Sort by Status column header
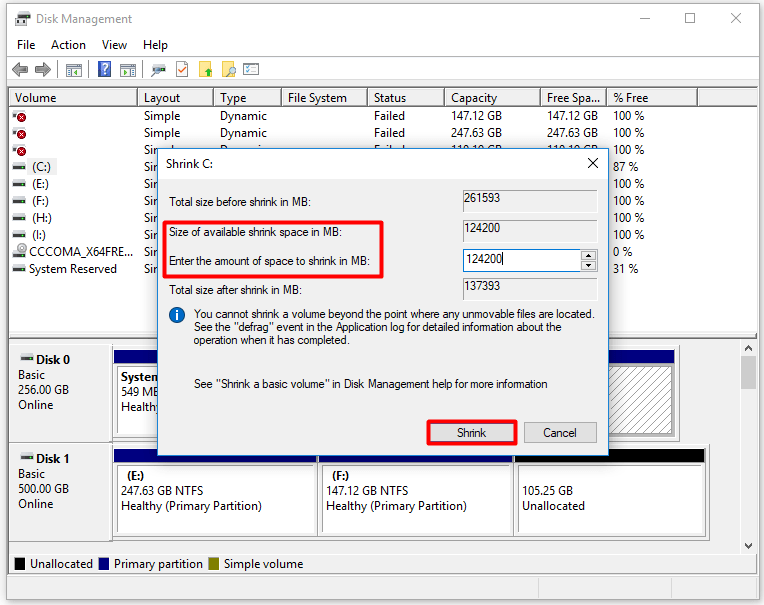Image resolution: width=764 pixels, height=605 pixels. click(x=406, y=97)
